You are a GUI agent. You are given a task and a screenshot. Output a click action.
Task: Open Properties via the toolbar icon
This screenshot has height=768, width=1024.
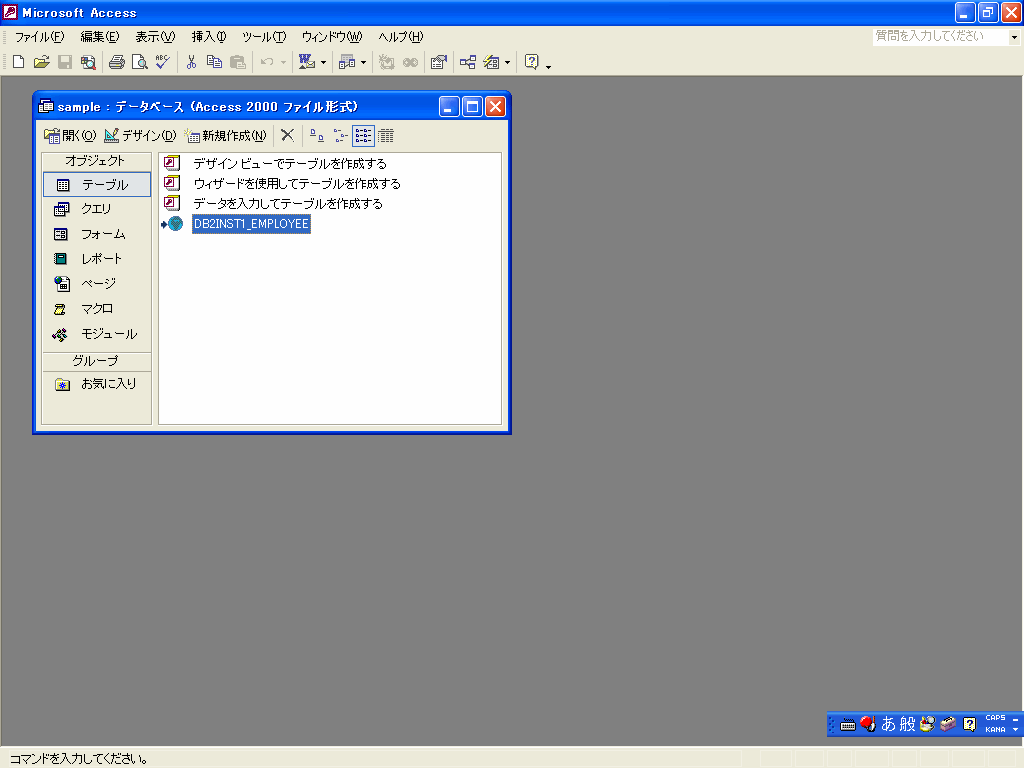click(439, 62)
